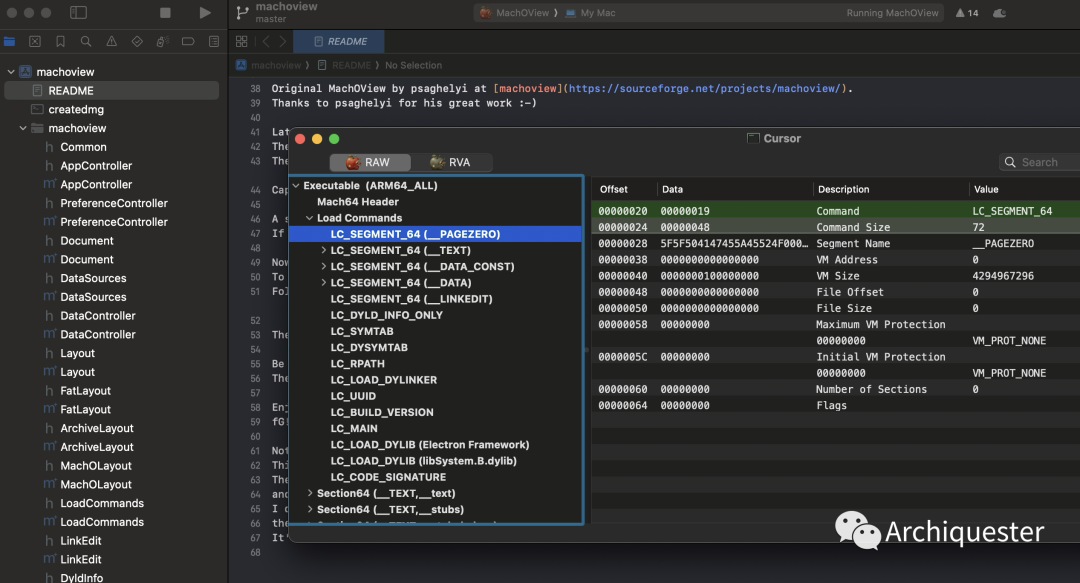Switch MachOView to RAW addressing
1080x583 pixels.
point(370,162)
